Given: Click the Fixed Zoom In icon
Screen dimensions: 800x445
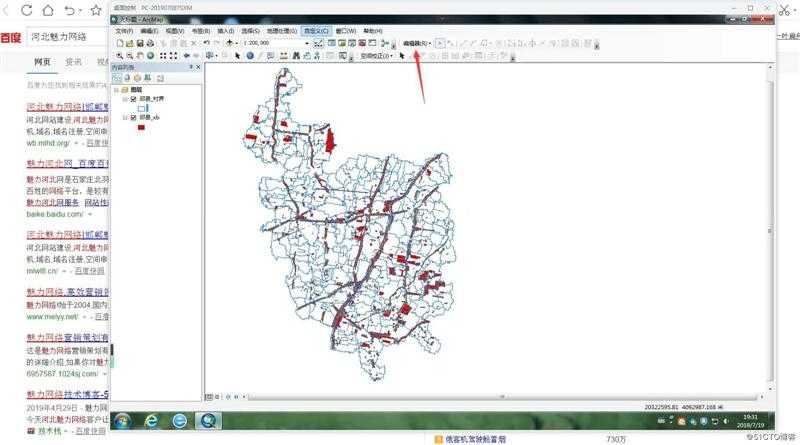Looking at the screenshot, I should (x=163, y=56).
